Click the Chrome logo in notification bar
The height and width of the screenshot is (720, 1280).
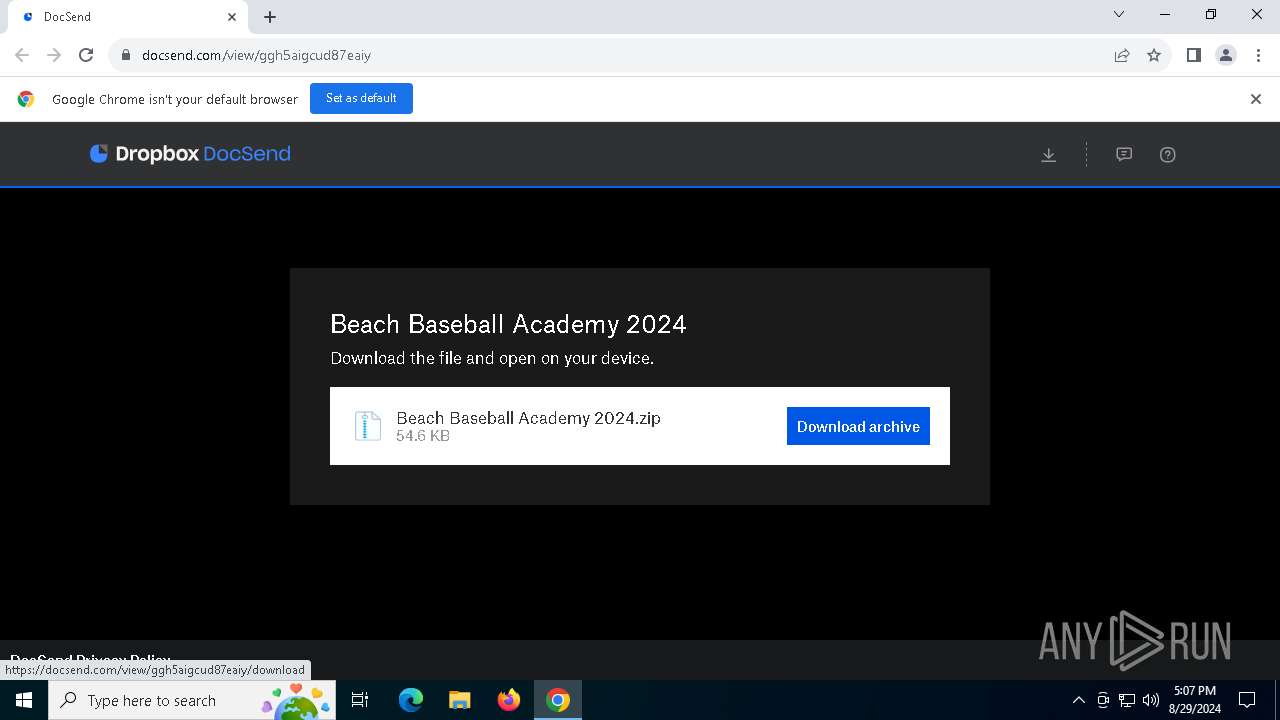click(26, 99)
